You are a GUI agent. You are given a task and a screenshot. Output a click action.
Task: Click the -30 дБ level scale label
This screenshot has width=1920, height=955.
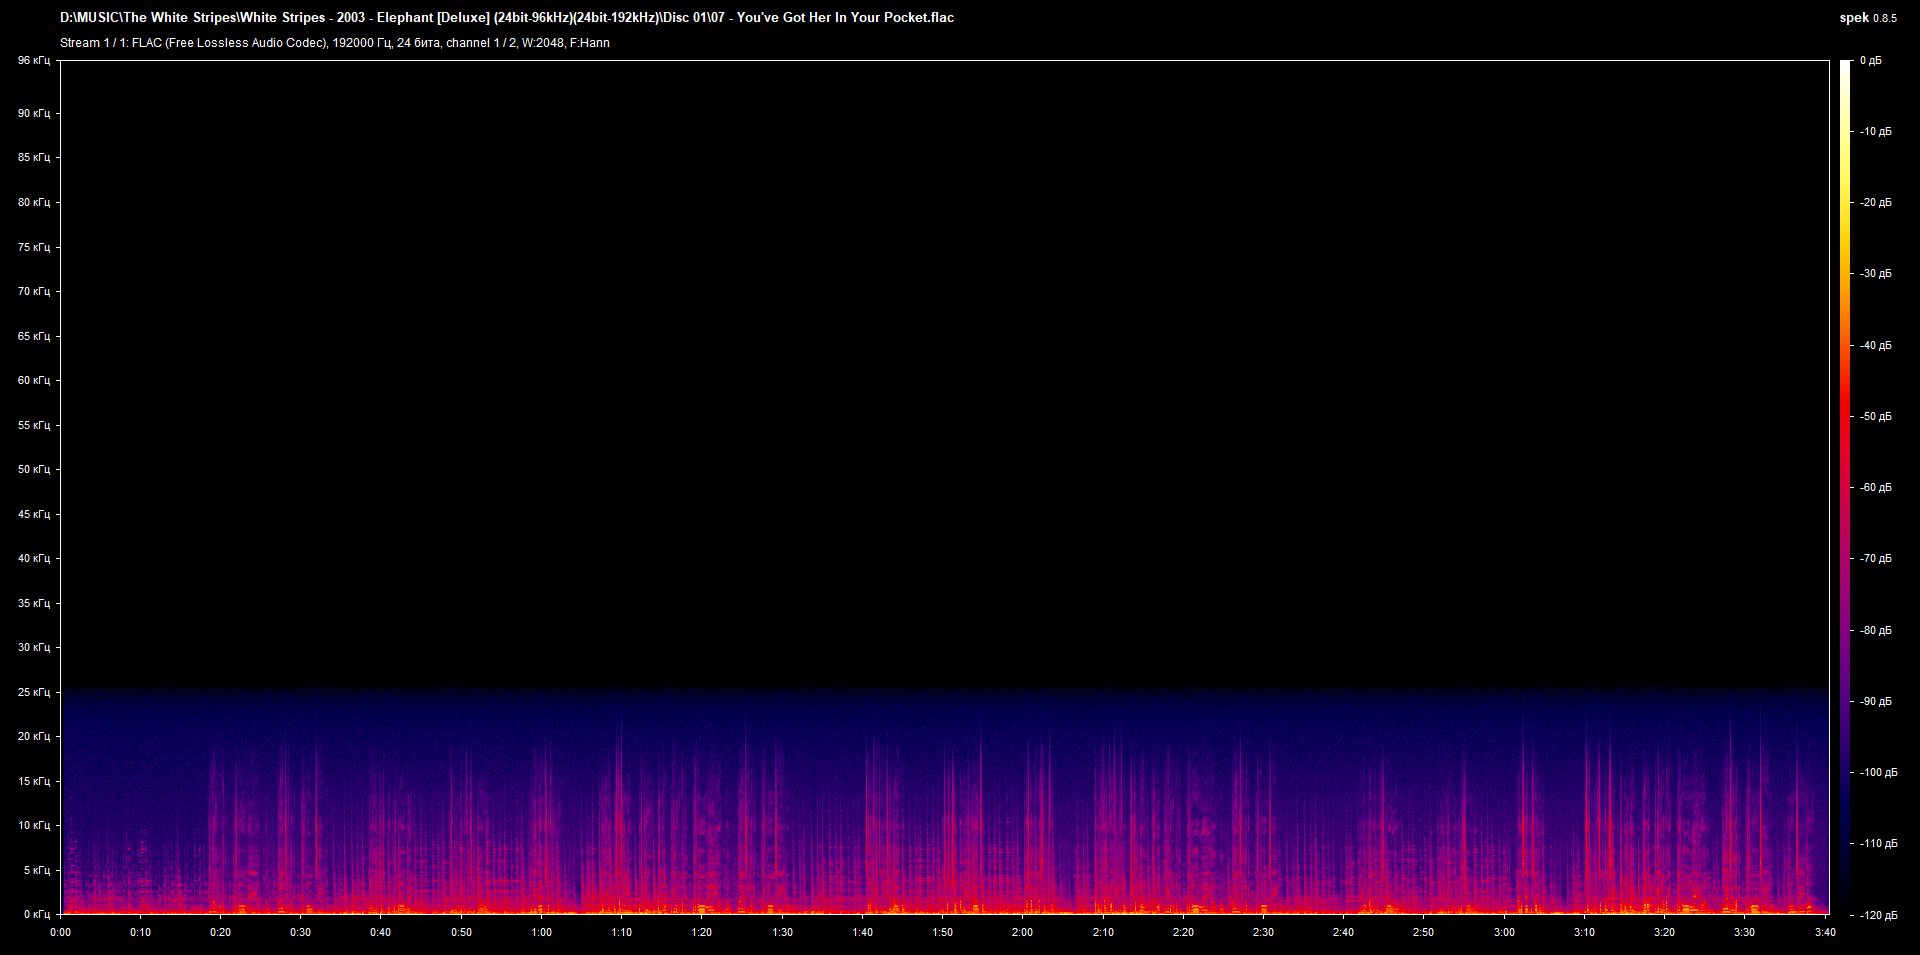(1876, 274)
